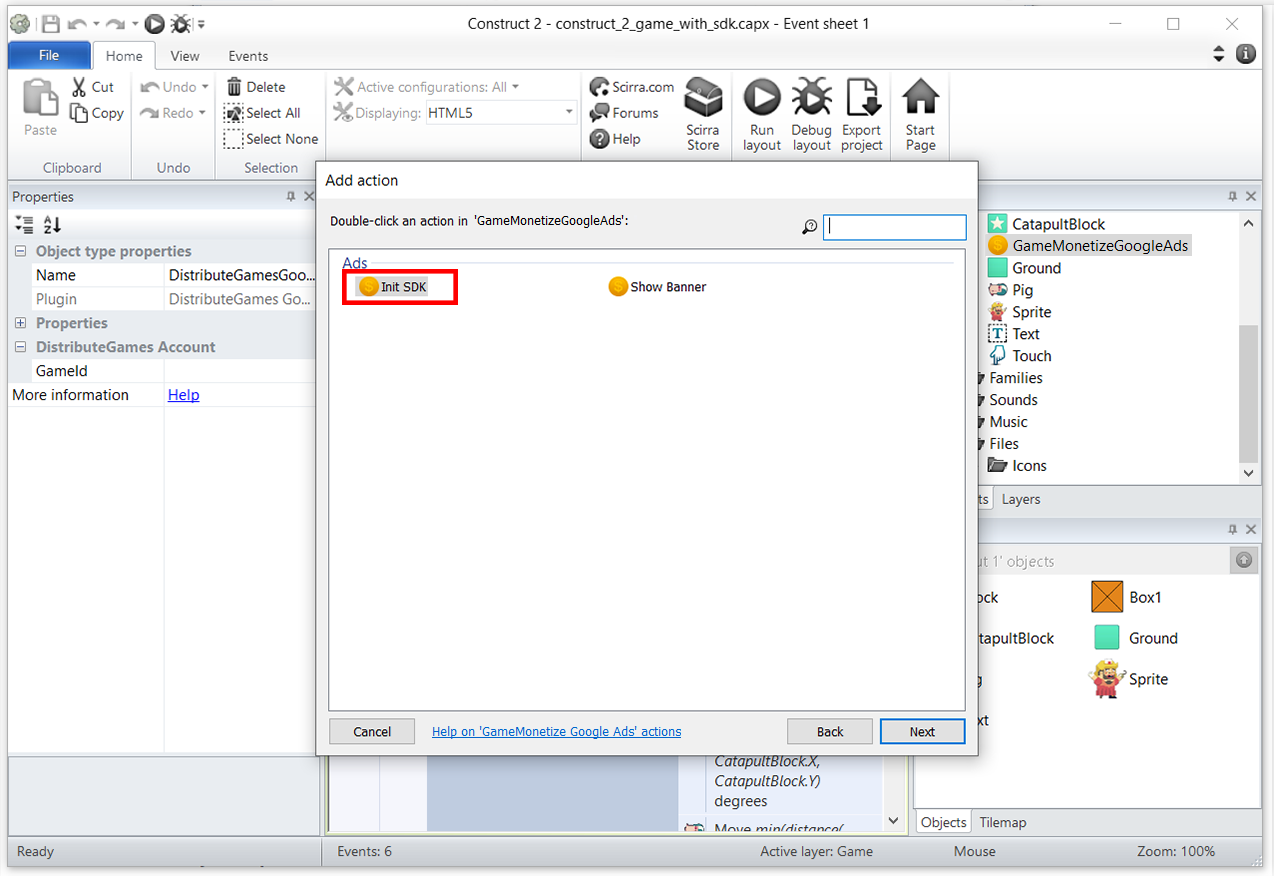The height and width of the screenshot is (876, 1274).
Task: Switch to the Layers tab
Action: pos(1020,499)
